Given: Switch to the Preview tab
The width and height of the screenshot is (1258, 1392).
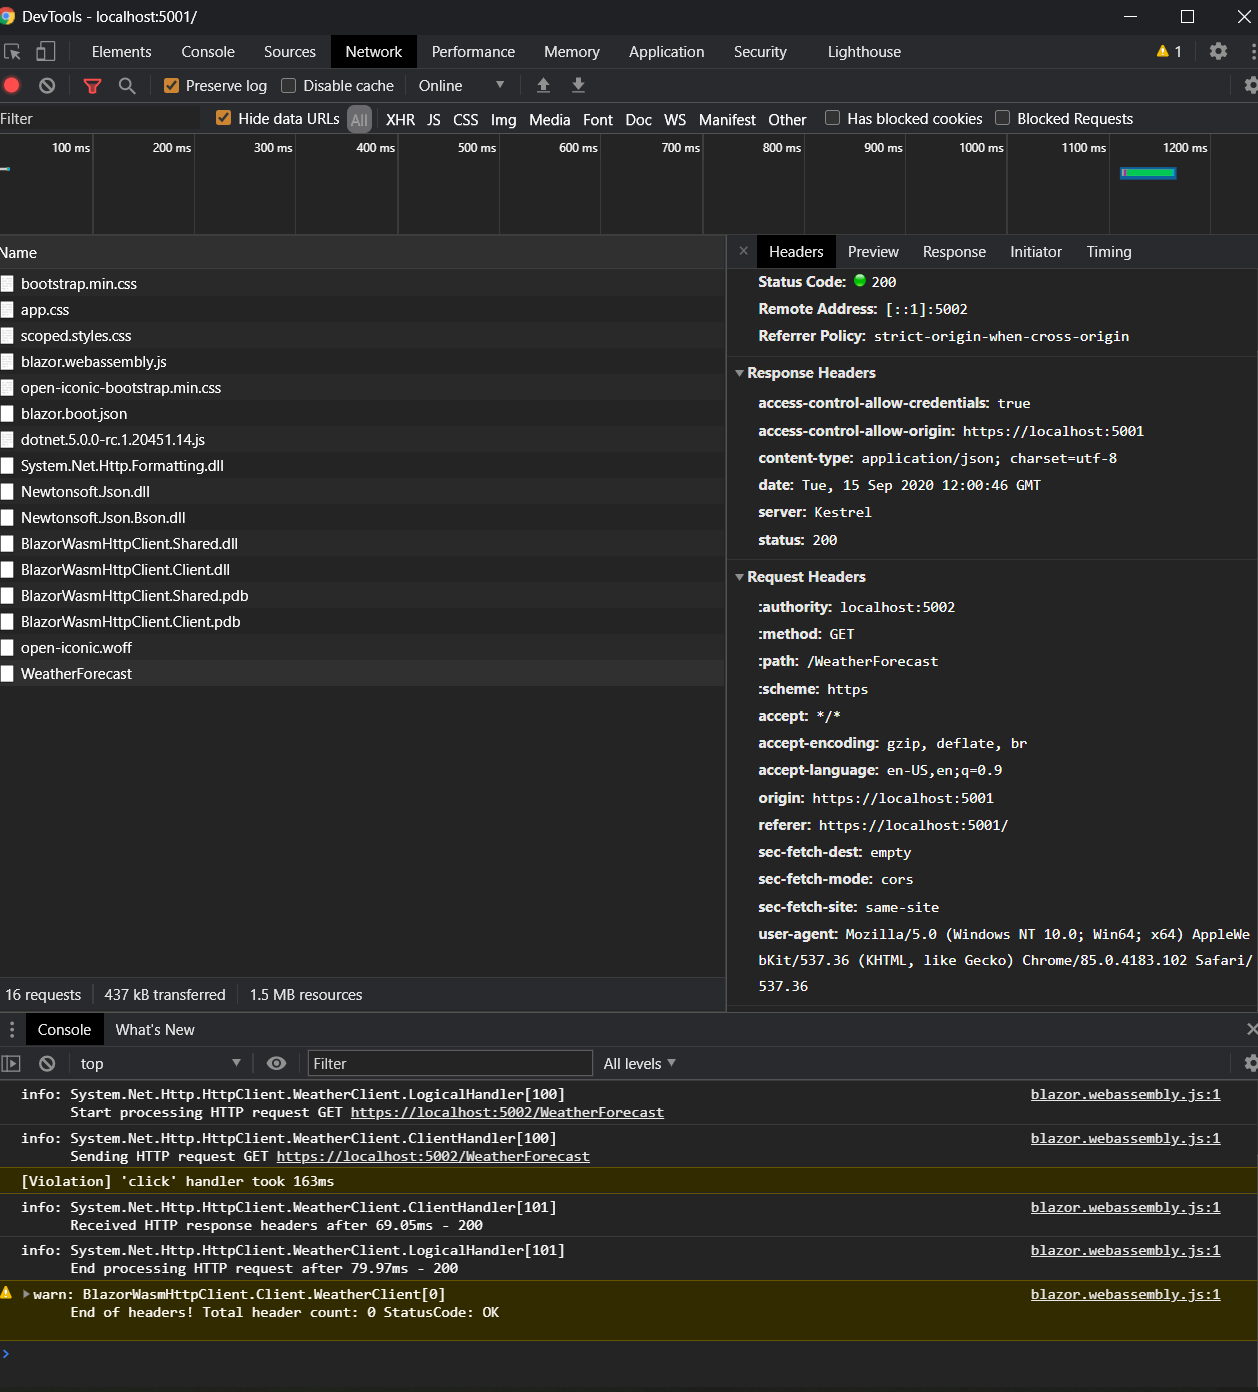Looking at the screenshot, I should (872, 251).
